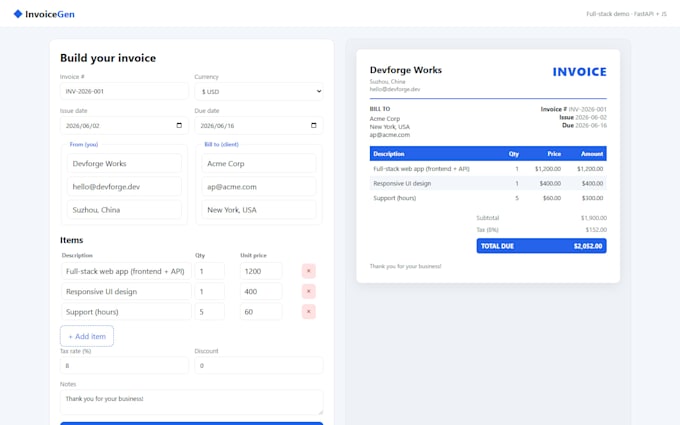The width and height of the screenshot is (680, 425).
Task: Click the BILL TO label in the preview
Action: click(x=380, y=109)
